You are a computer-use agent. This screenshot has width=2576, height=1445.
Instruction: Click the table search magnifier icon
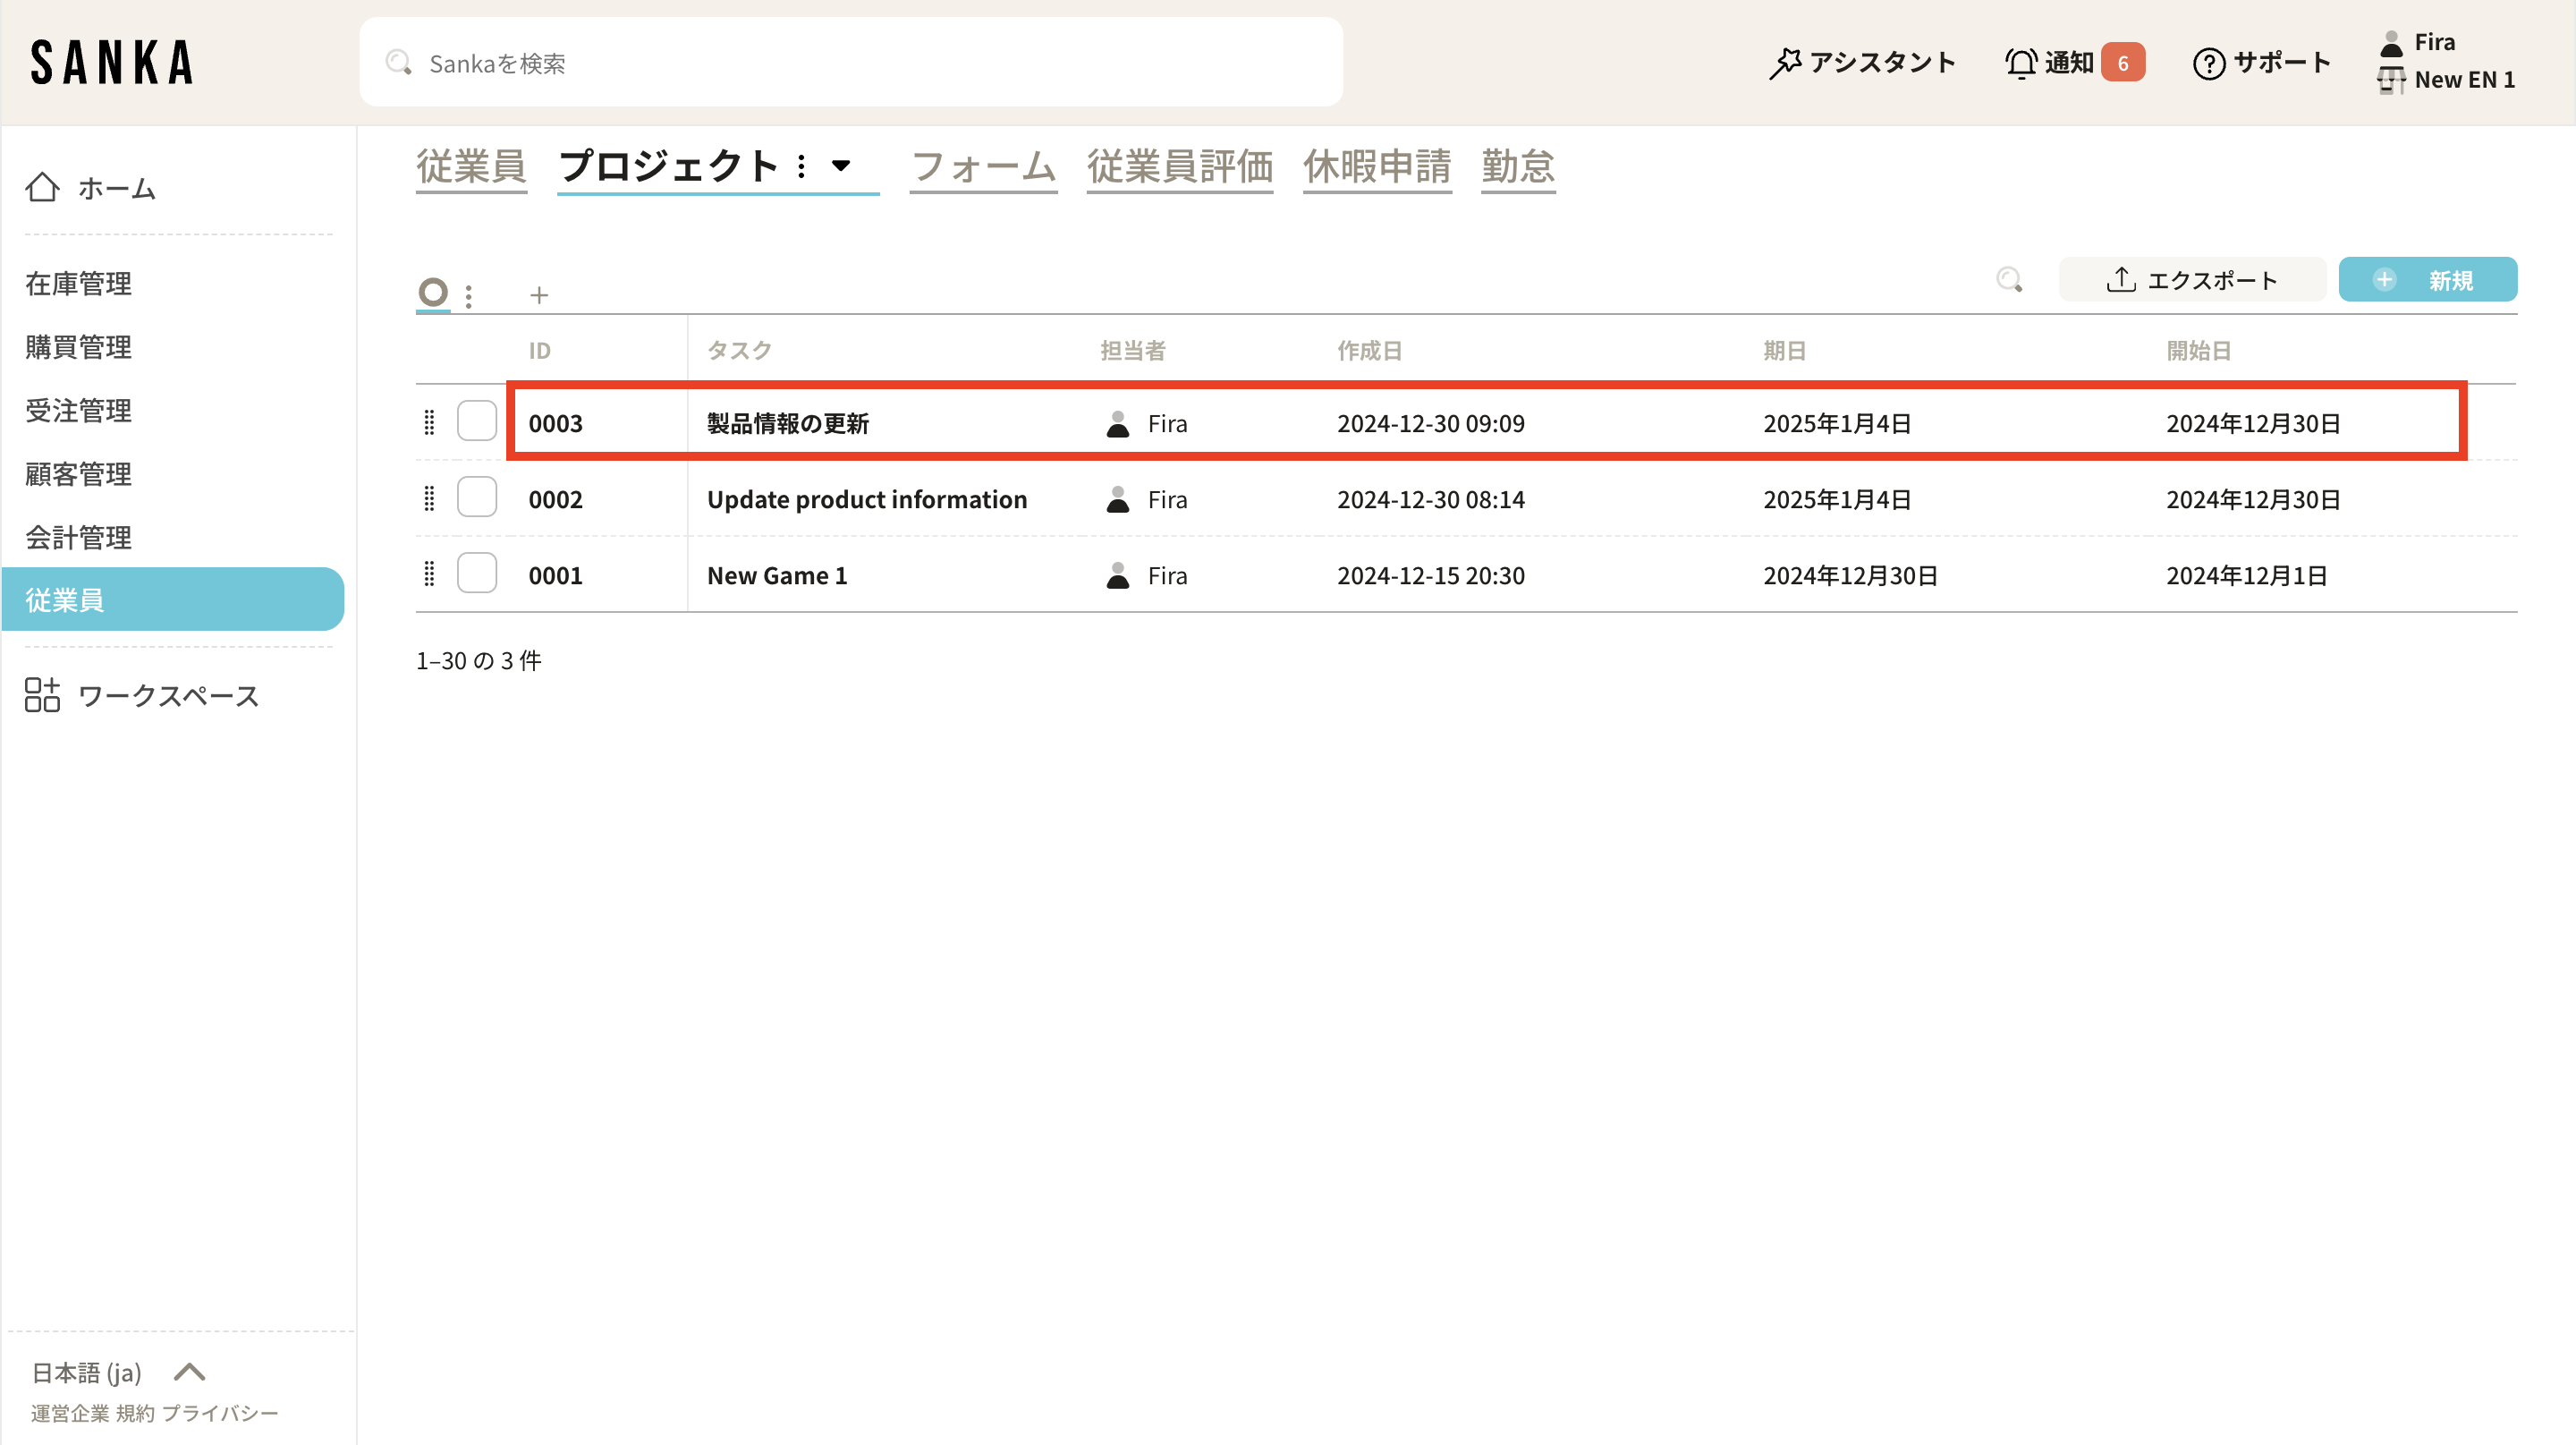coord(2009,280)
